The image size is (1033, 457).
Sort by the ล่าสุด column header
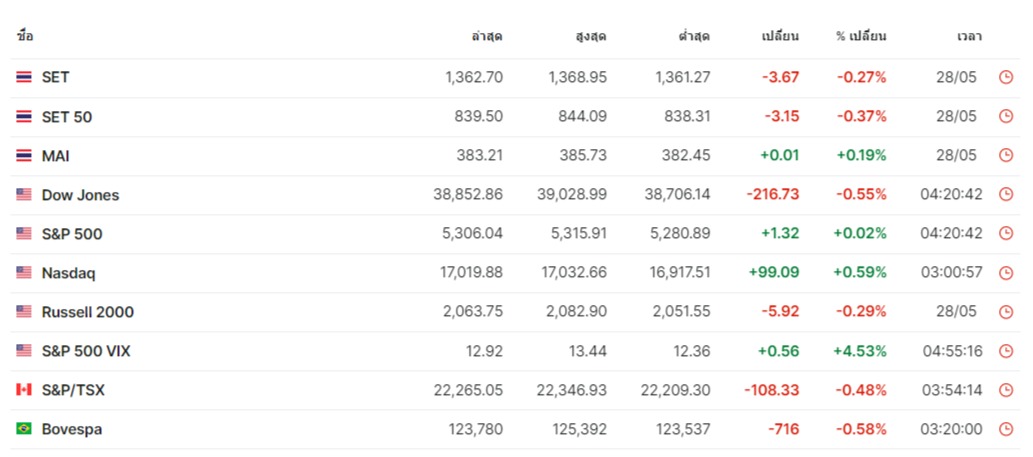486,37
